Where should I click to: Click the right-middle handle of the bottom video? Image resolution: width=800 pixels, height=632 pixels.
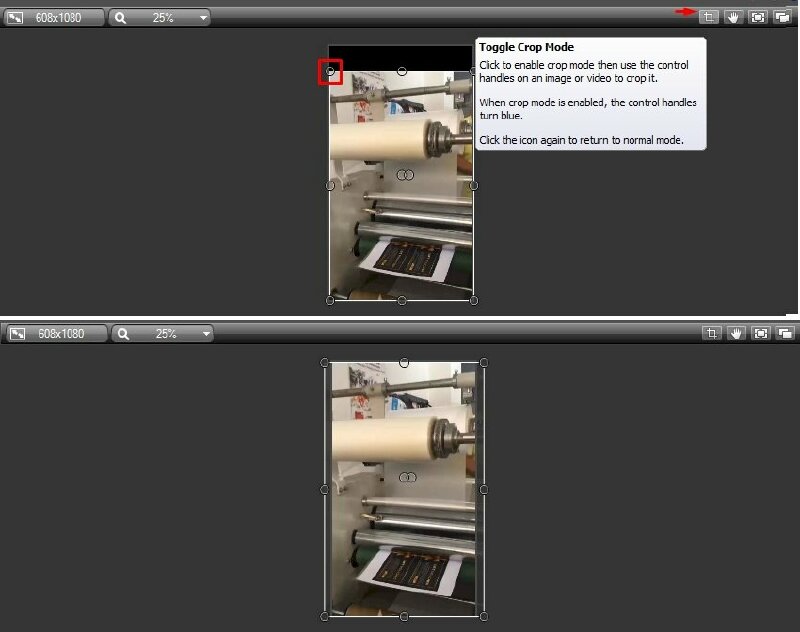tap(484, 489)
